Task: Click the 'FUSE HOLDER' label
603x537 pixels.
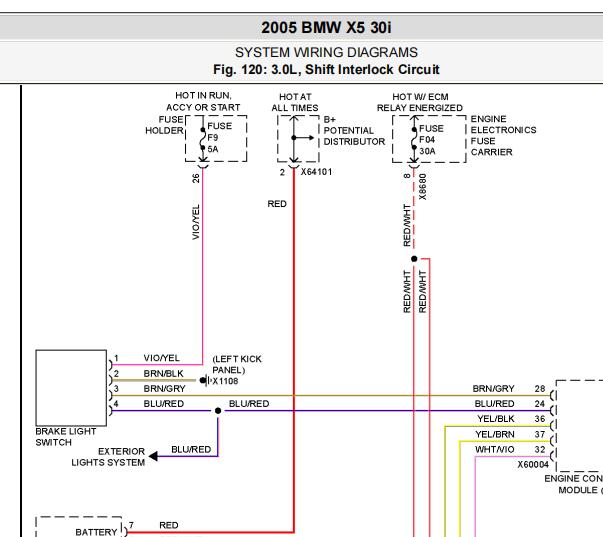Action: (164, 125)
